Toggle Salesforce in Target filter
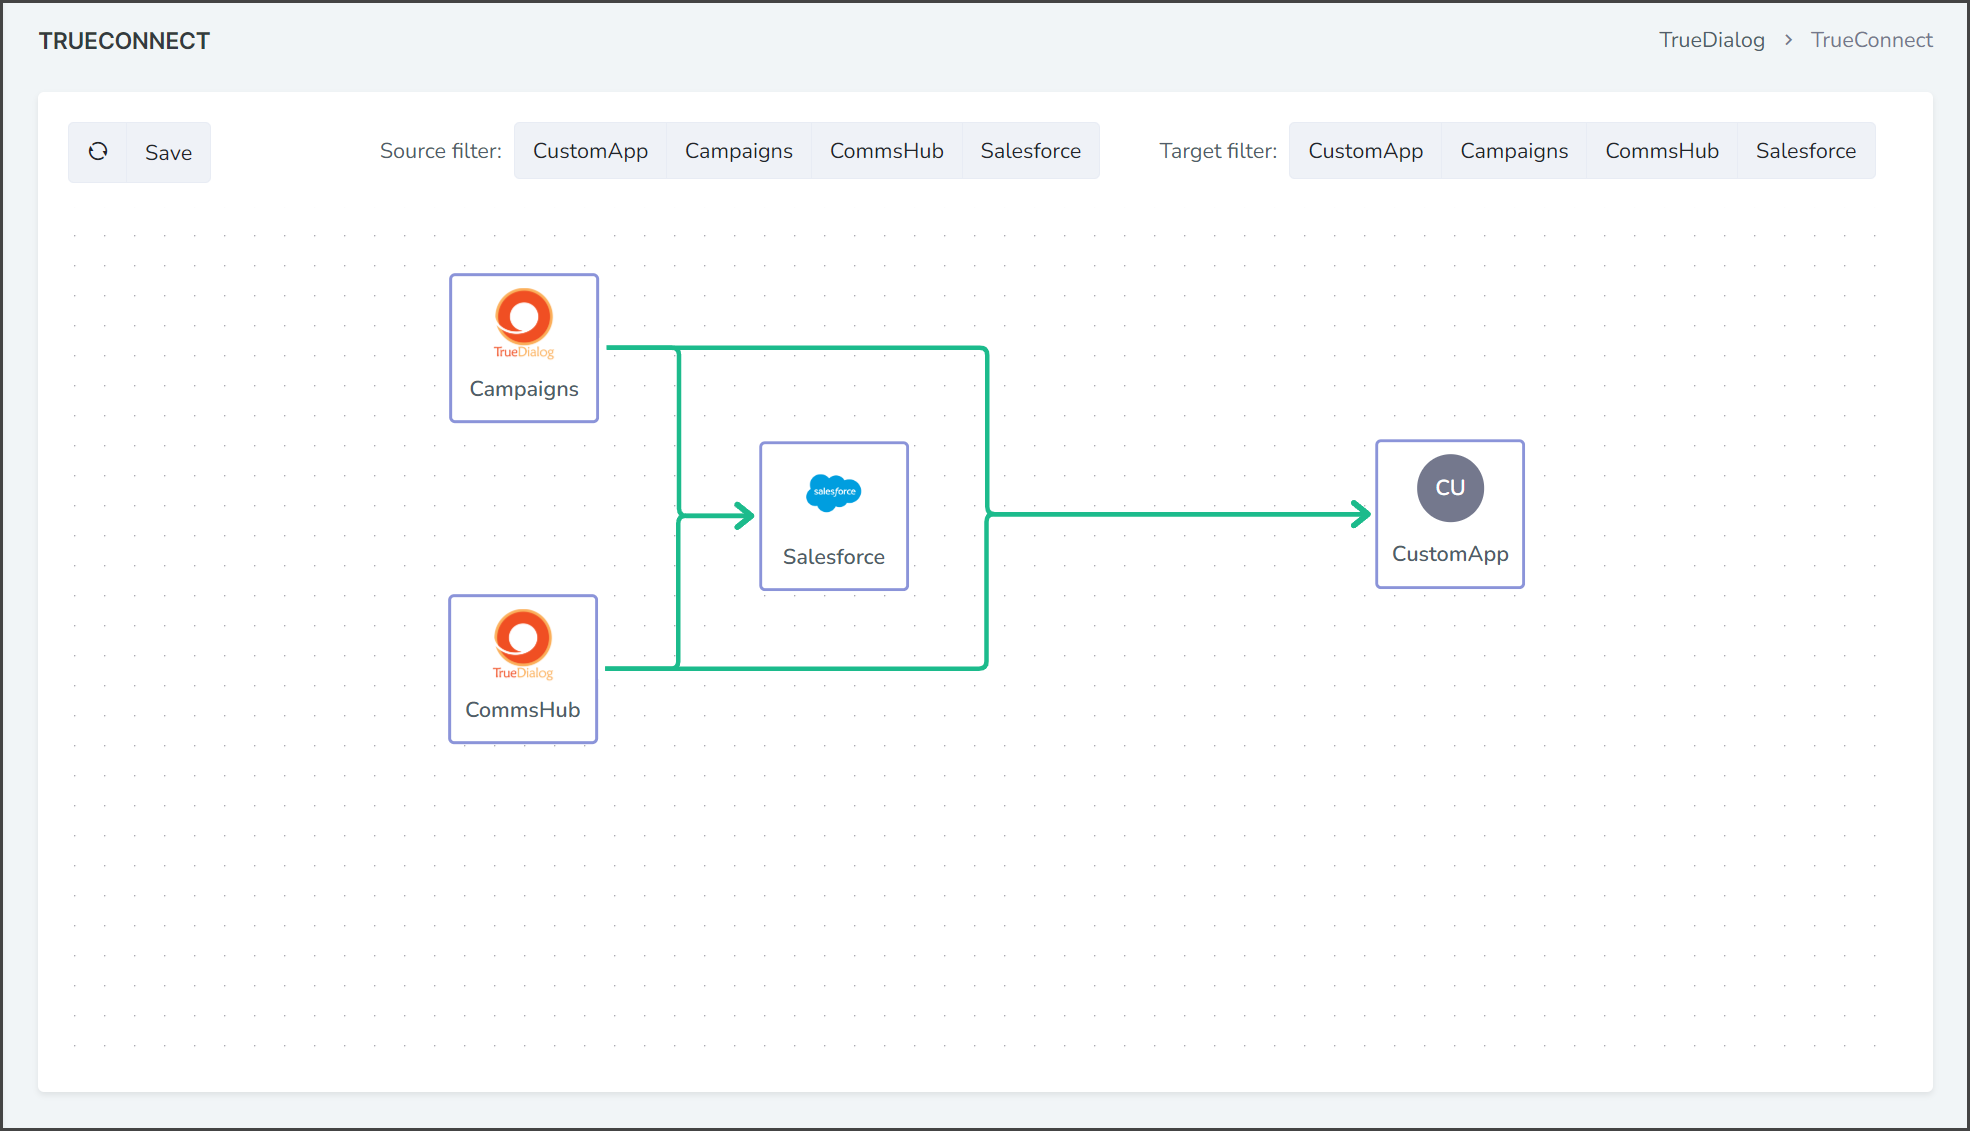 [x=1806, y=151]
